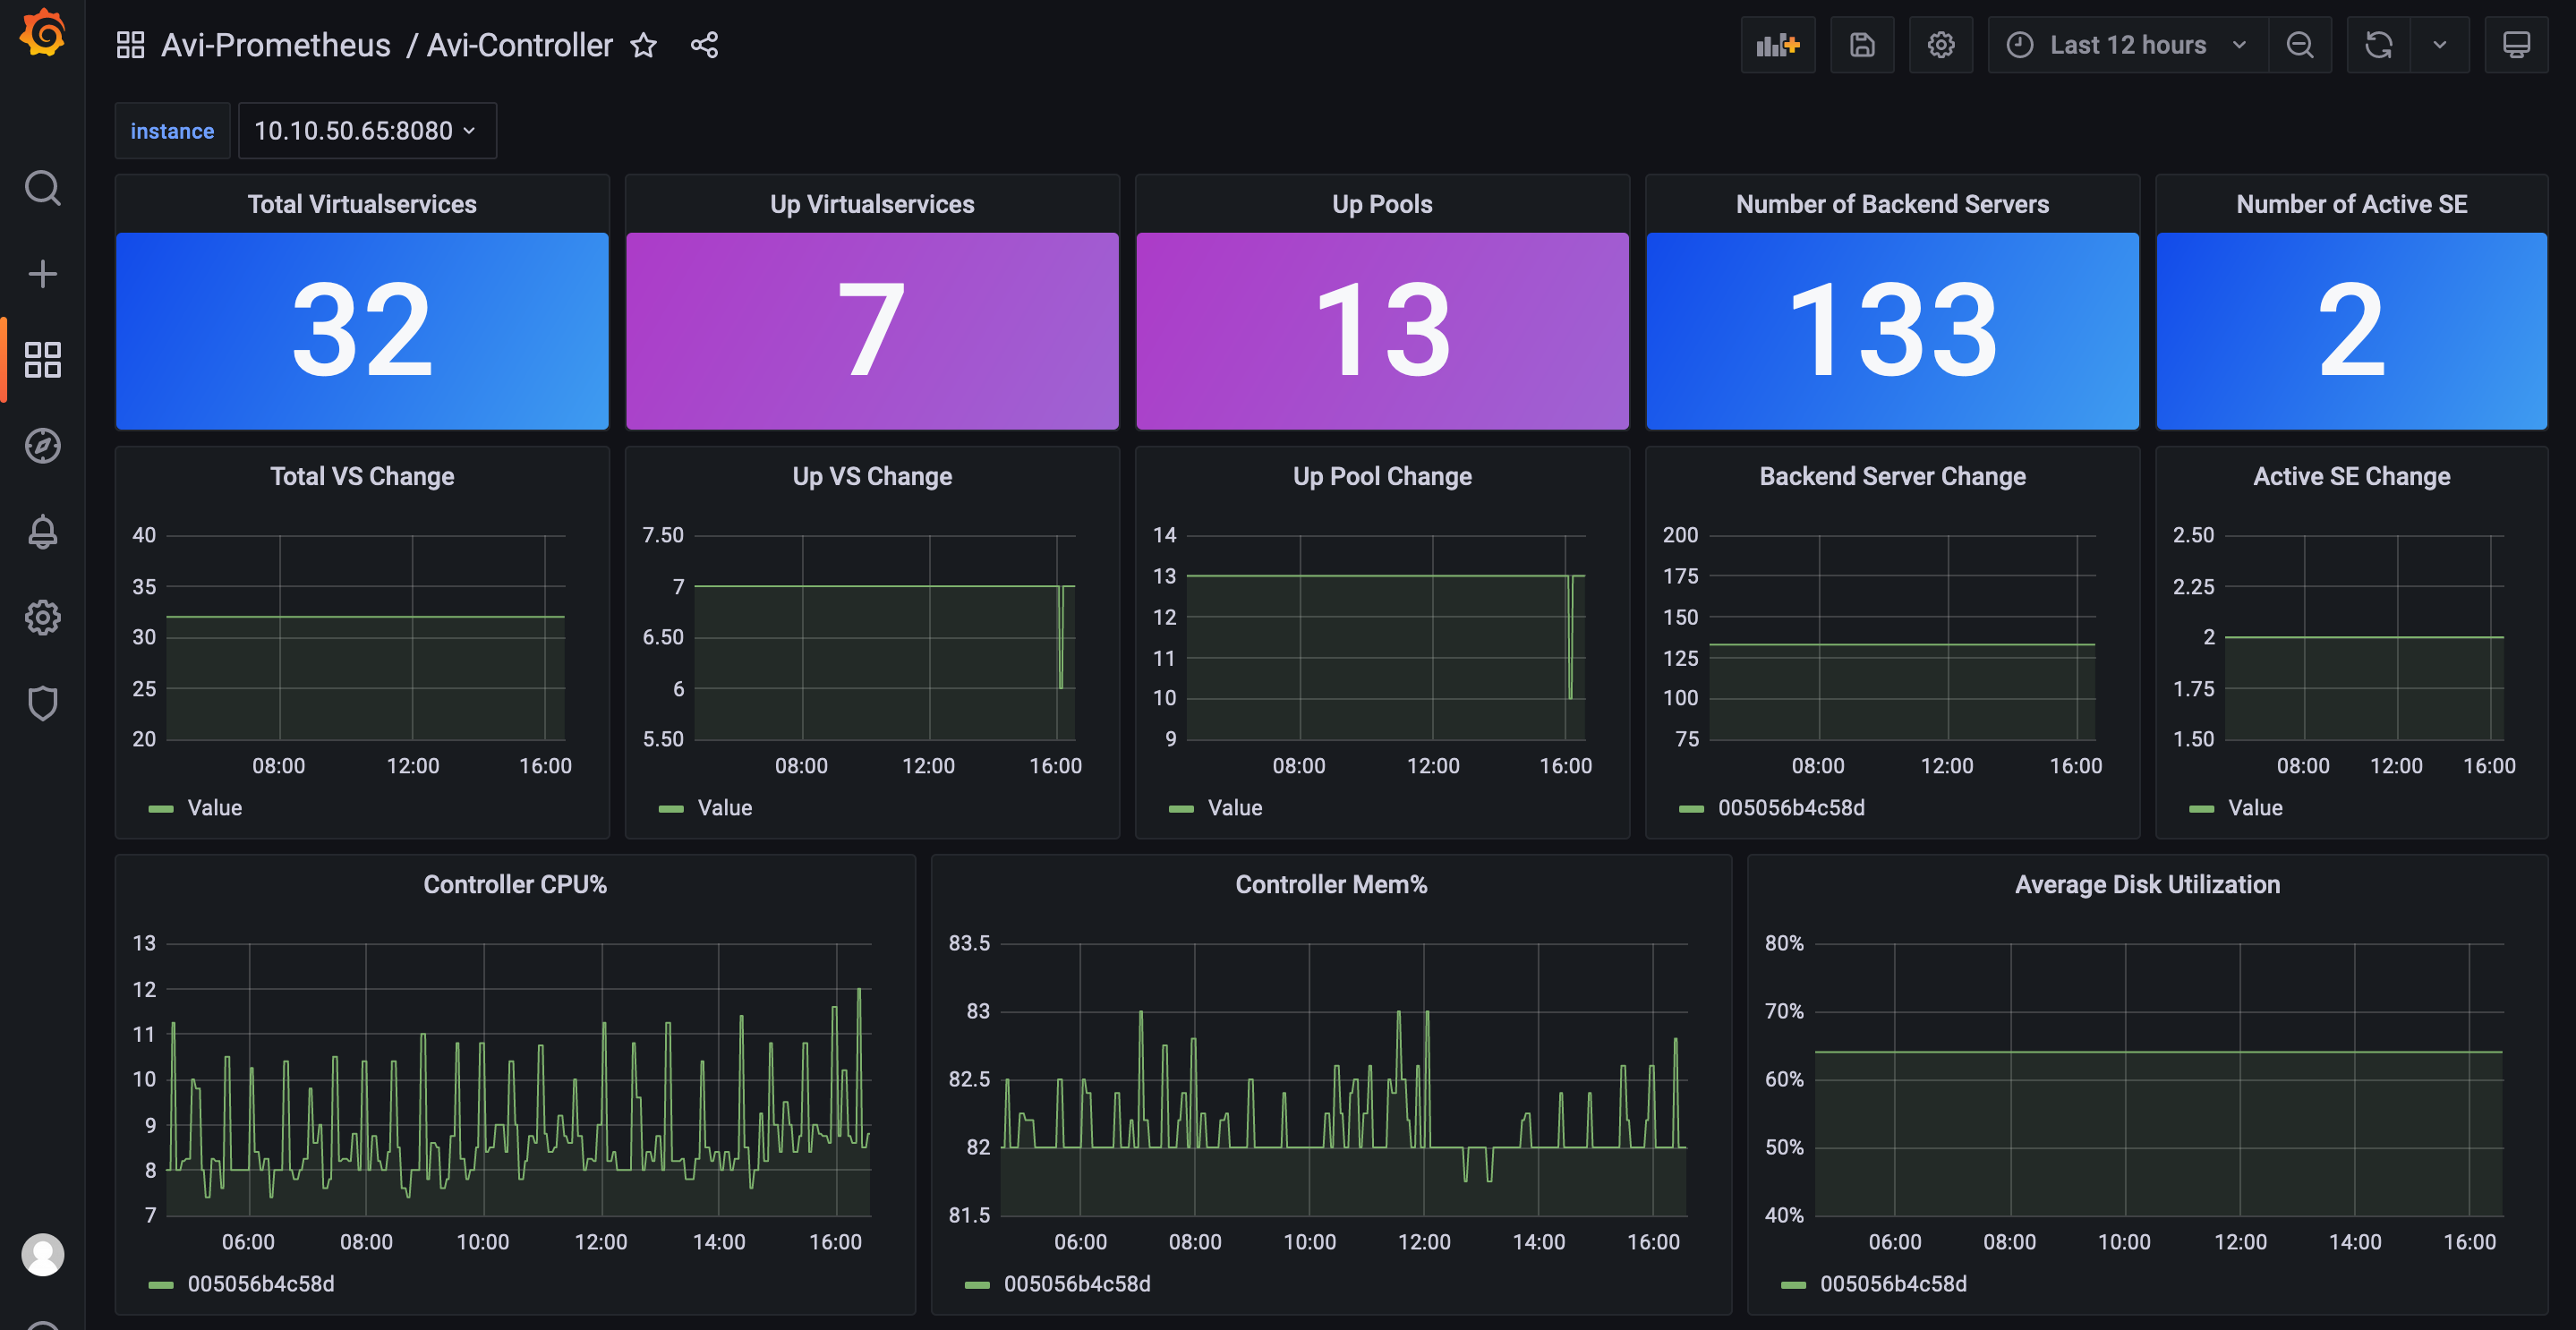Refresh the dashboard
This screenshot has width=2576, height=1330.
(x=2379, y=45)
